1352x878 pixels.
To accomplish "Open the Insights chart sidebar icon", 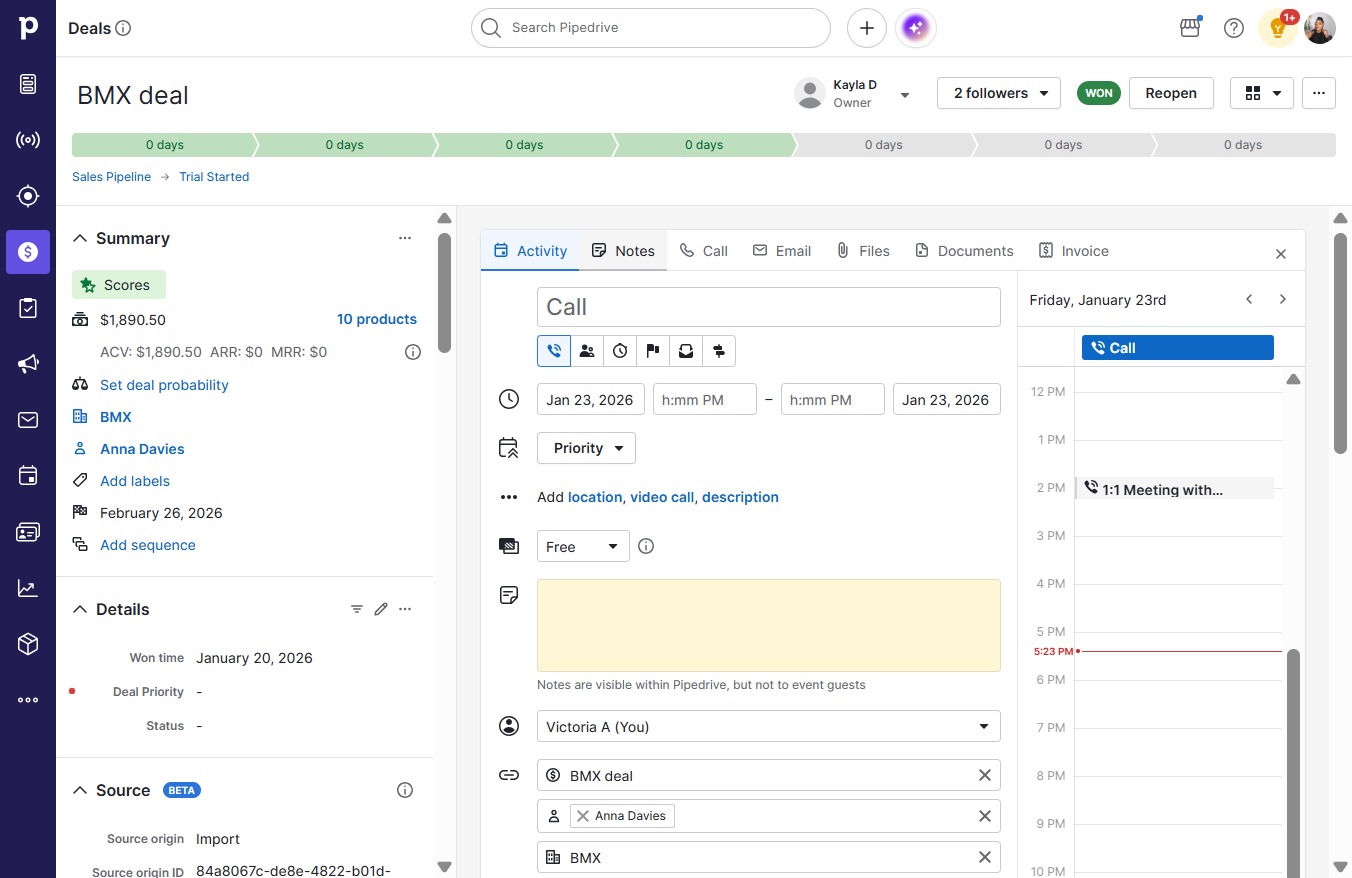I will coord(28,588).
